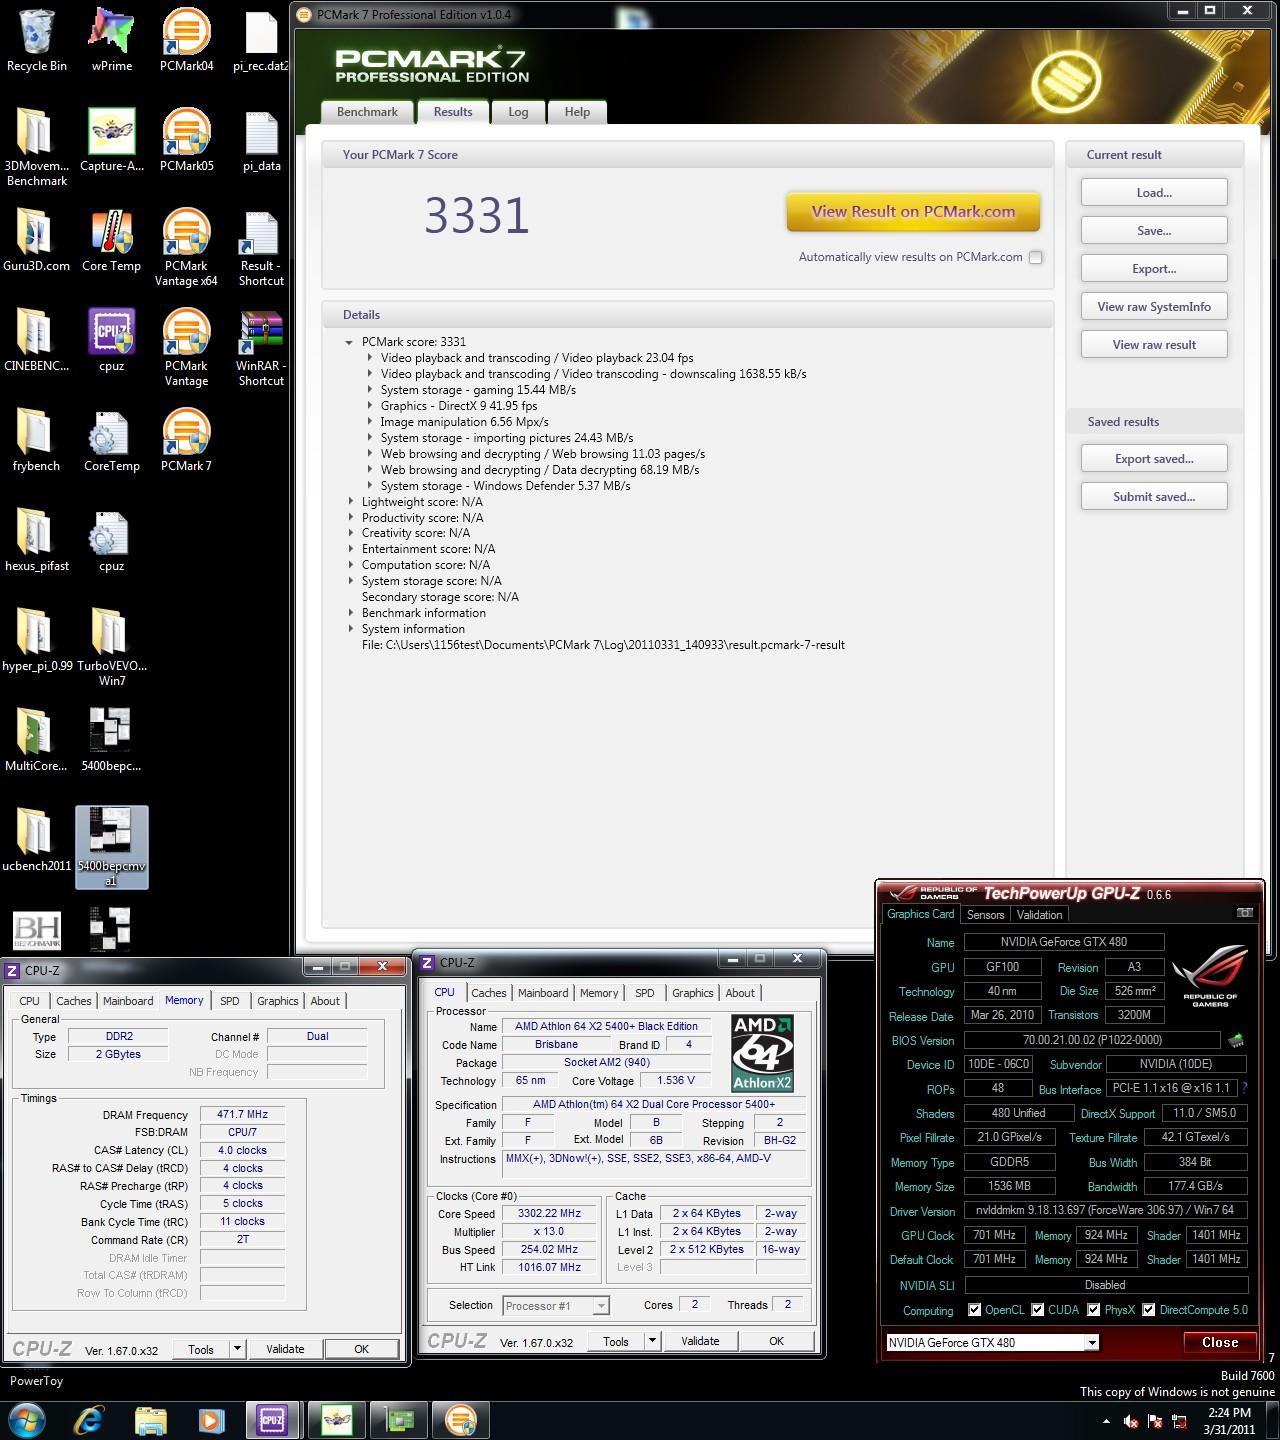Screen dimensions: 1280x1440
Task: Open the Help tab in PCMark 7
Action: coord(577,112)
